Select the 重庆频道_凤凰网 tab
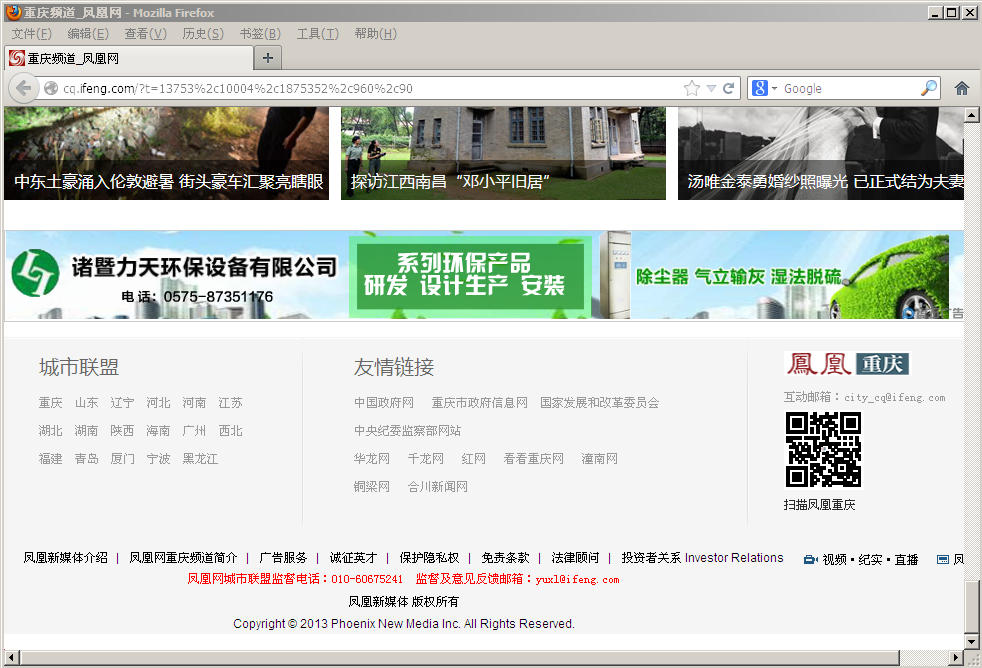The width and height of the screenshot is (982, 668). [x=130, y=58]
